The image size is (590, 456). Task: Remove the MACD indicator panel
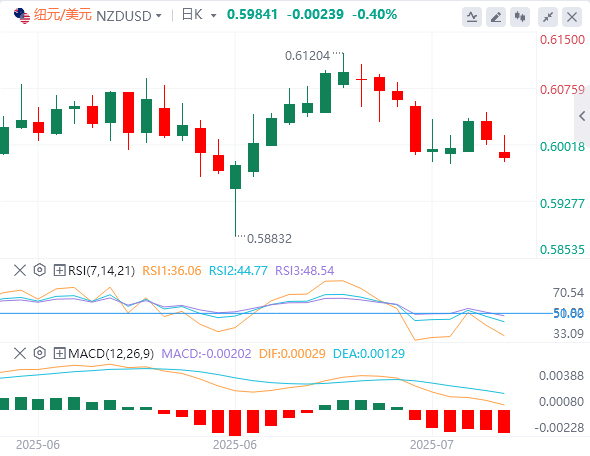tap(20, 353)
